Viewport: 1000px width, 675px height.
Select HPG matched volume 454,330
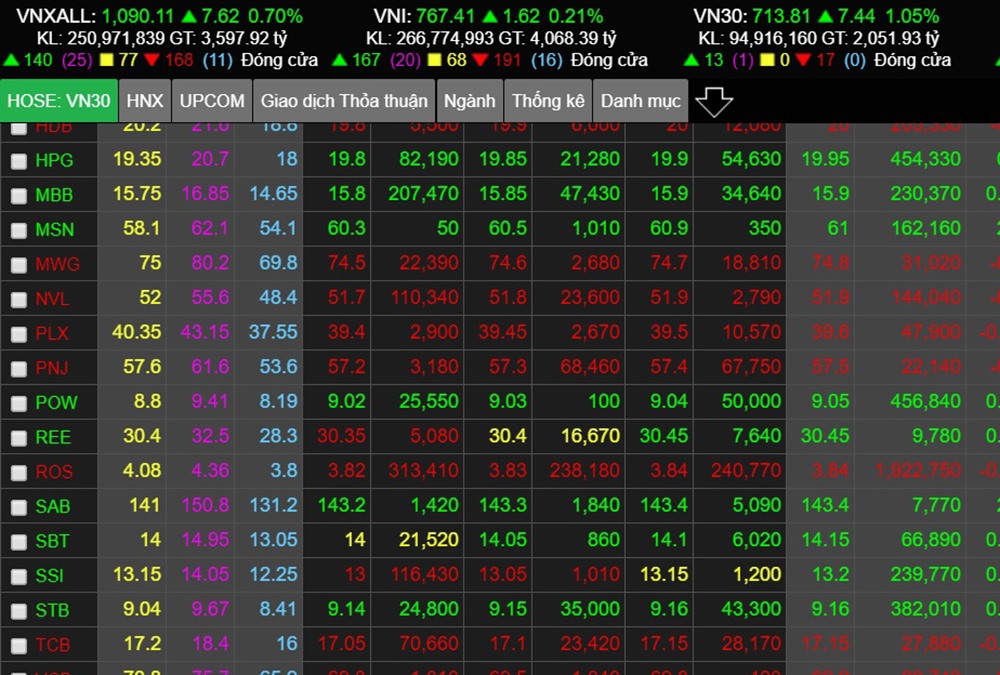tap(925, 159)
